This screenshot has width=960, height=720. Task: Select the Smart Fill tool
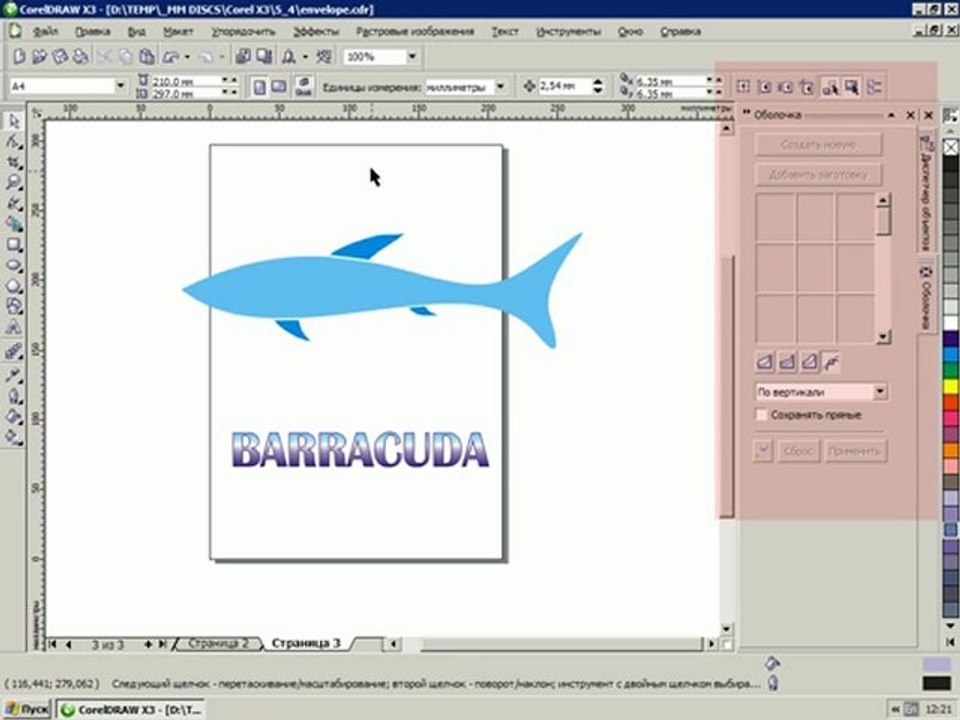point(13,224)
